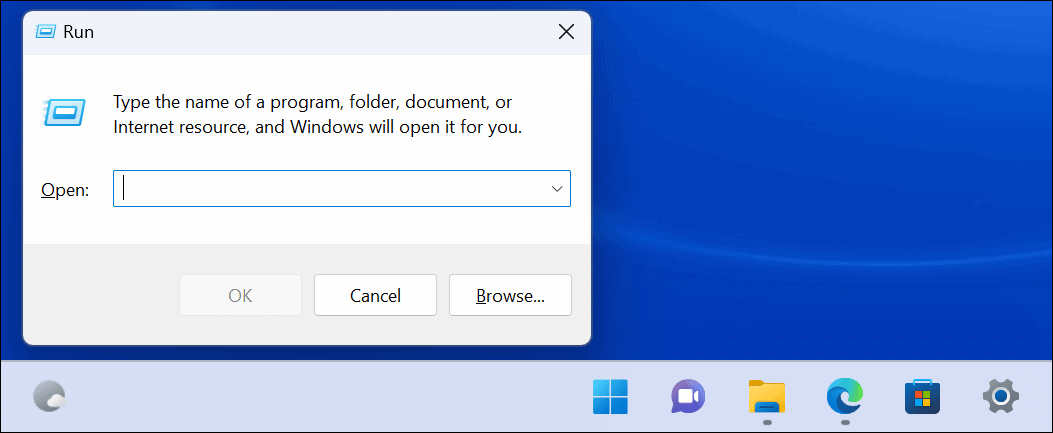The height and width of the screenshot is (433, 1053).
Task: Click the small Run icon in title bar
Action: coord(45,32)
